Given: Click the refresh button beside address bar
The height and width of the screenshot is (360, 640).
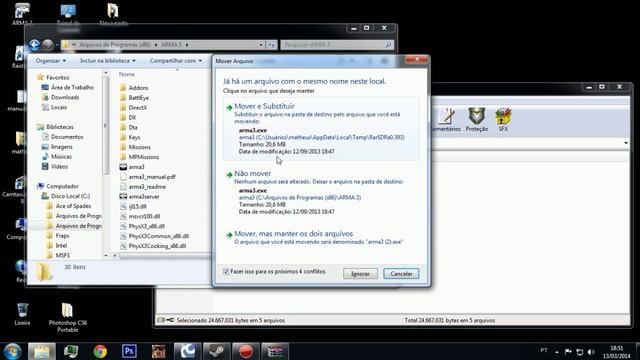Looking at the screenshot, I should [x=271, y=44].
